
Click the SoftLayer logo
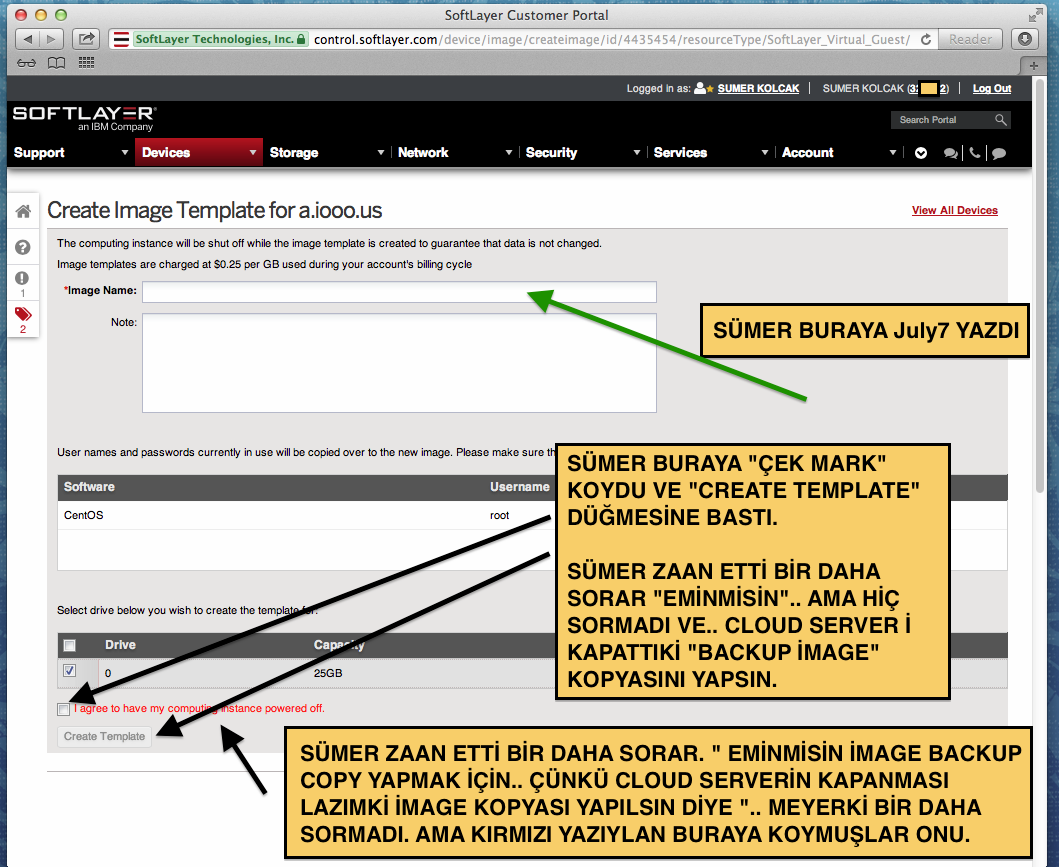[84, 117]
